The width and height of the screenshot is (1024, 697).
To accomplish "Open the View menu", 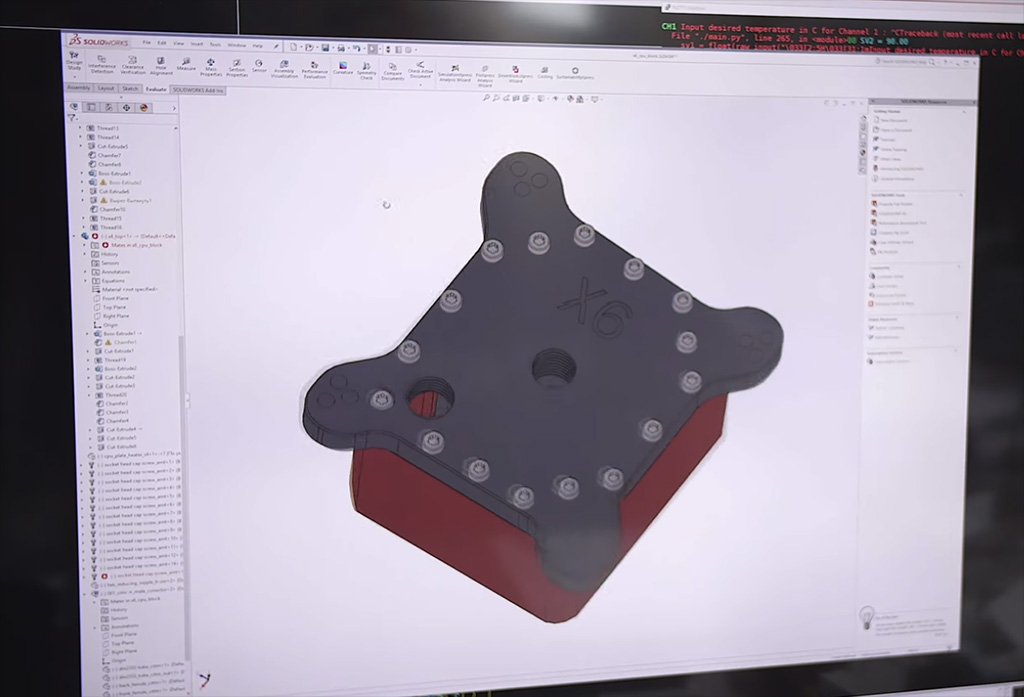I will 178,44.
